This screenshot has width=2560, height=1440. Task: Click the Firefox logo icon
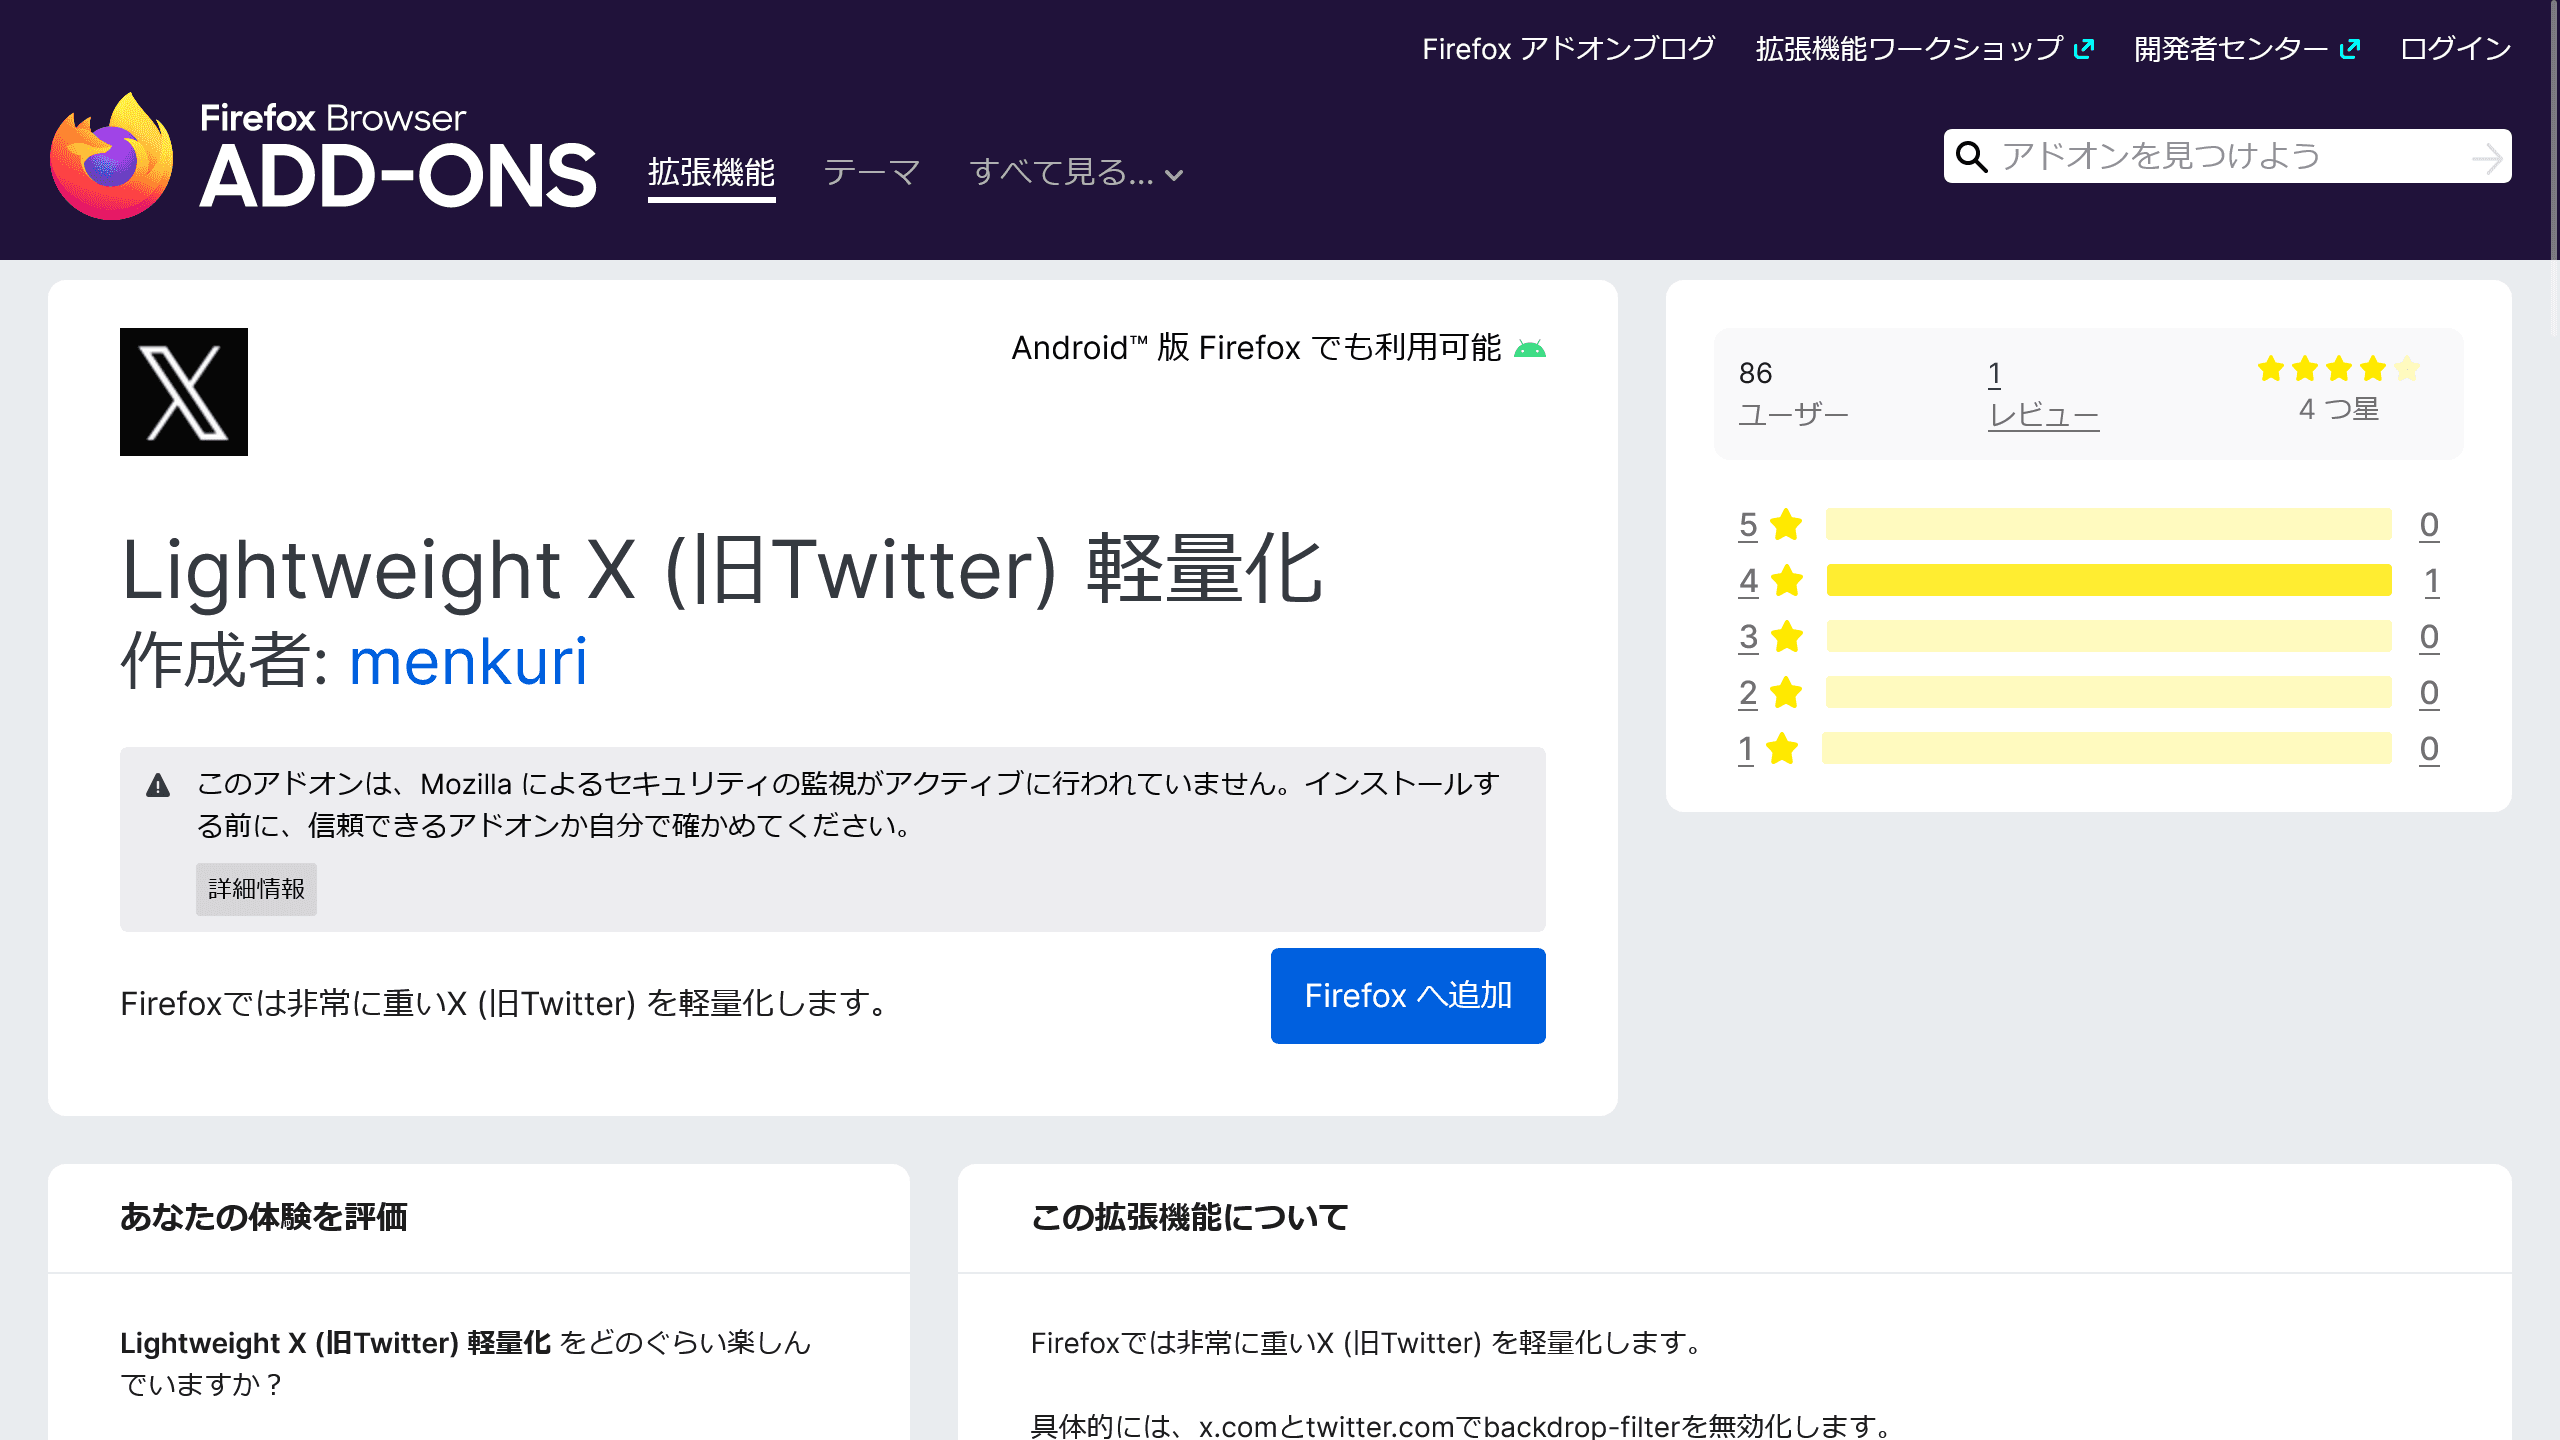pos(112,157)
